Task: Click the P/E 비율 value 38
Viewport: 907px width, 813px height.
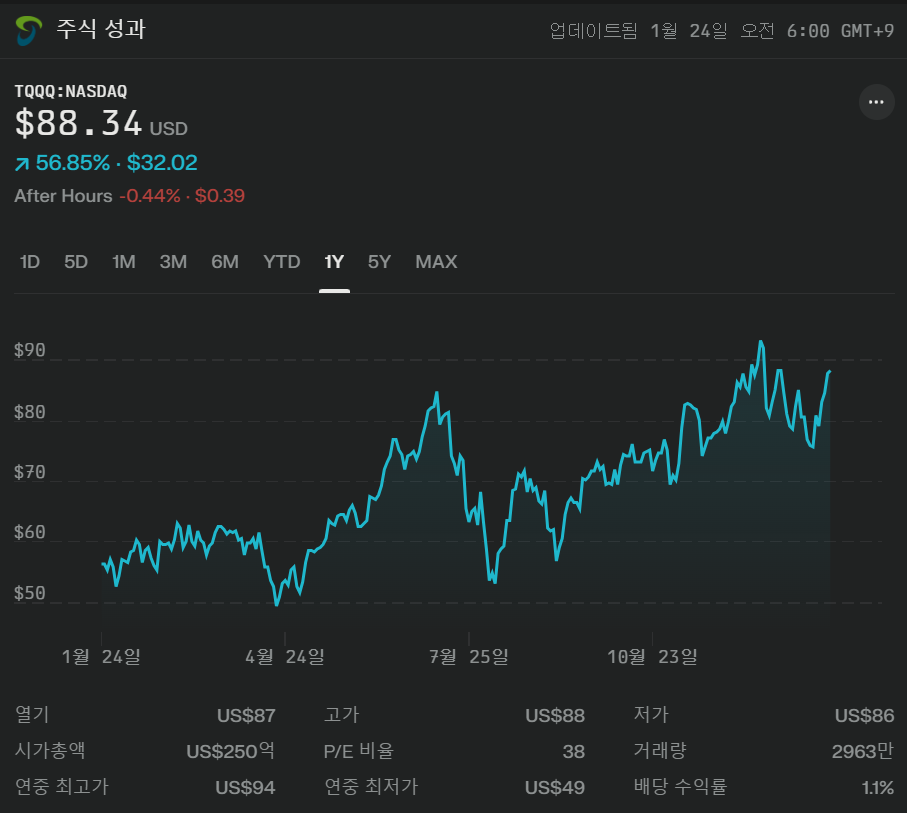Action: [574, 752]
